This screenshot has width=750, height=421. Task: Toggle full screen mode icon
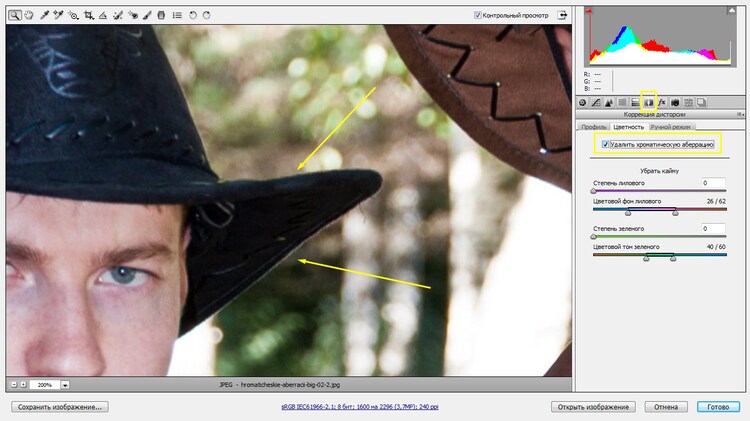pos(562,15)
